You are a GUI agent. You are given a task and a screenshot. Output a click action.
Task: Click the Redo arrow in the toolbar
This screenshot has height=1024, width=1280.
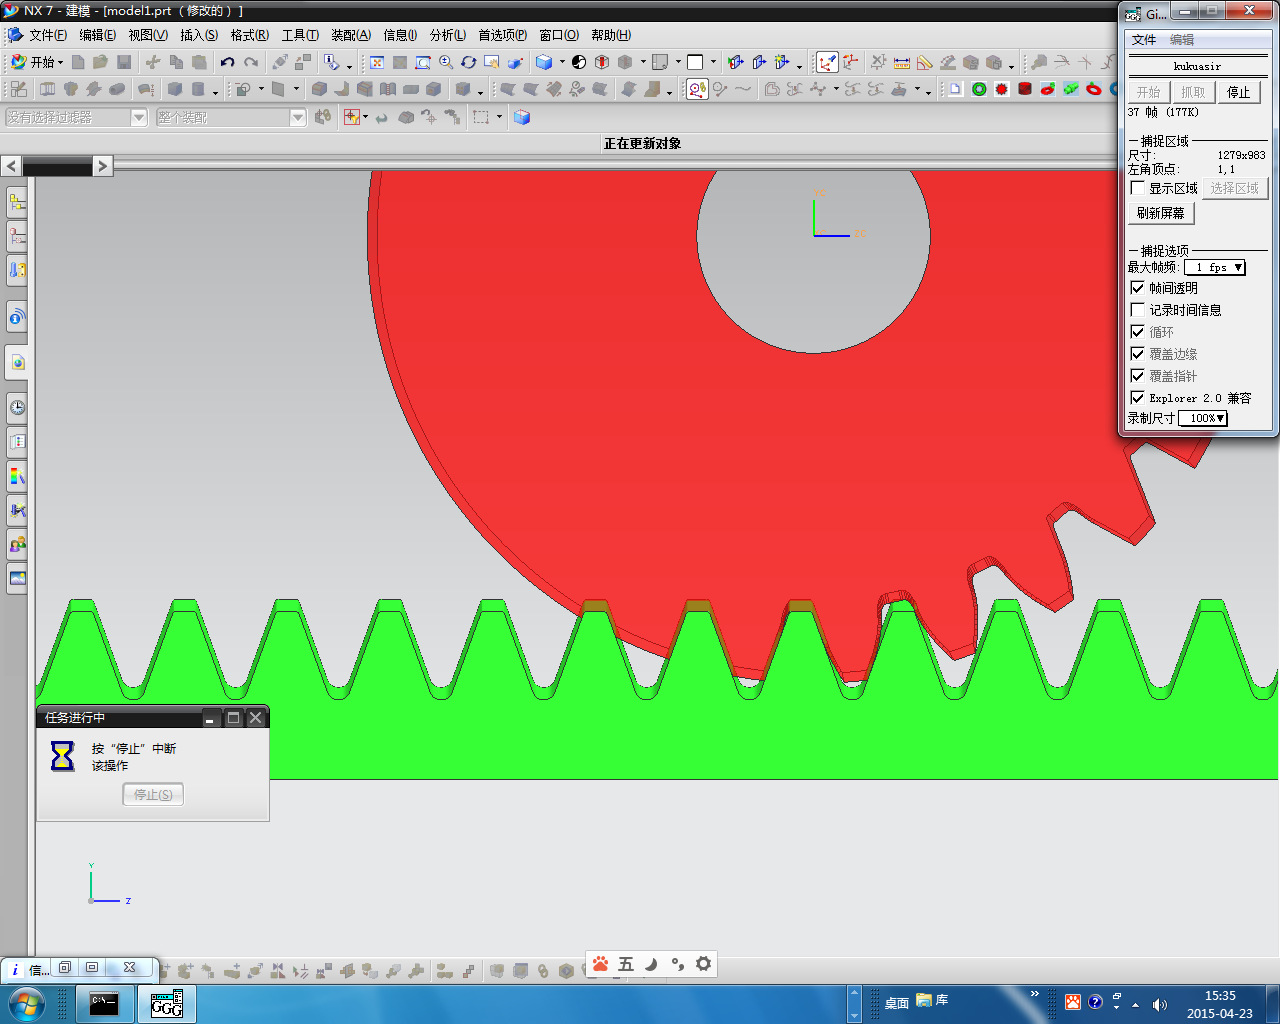251,62
